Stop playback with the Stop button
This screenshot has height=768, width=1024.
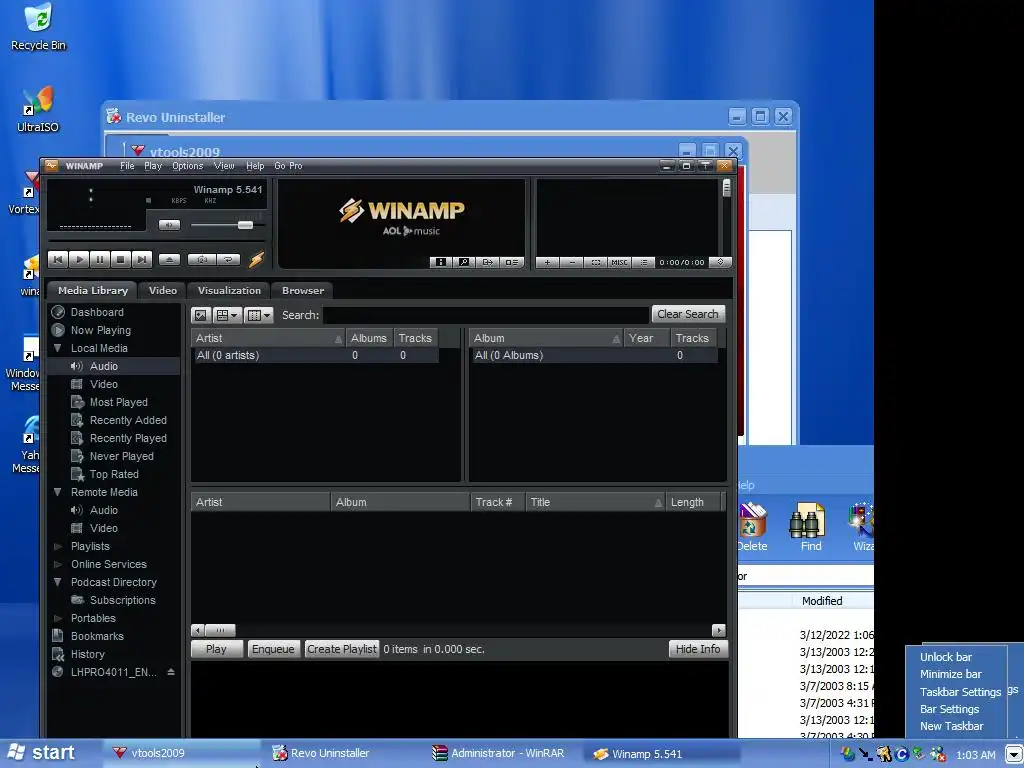(121, 260)
